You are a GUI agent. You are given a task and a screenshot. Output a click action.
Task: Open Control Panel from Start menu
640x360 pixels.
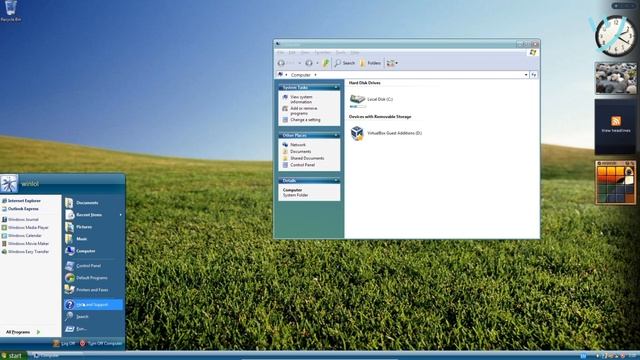coord(93,266)
